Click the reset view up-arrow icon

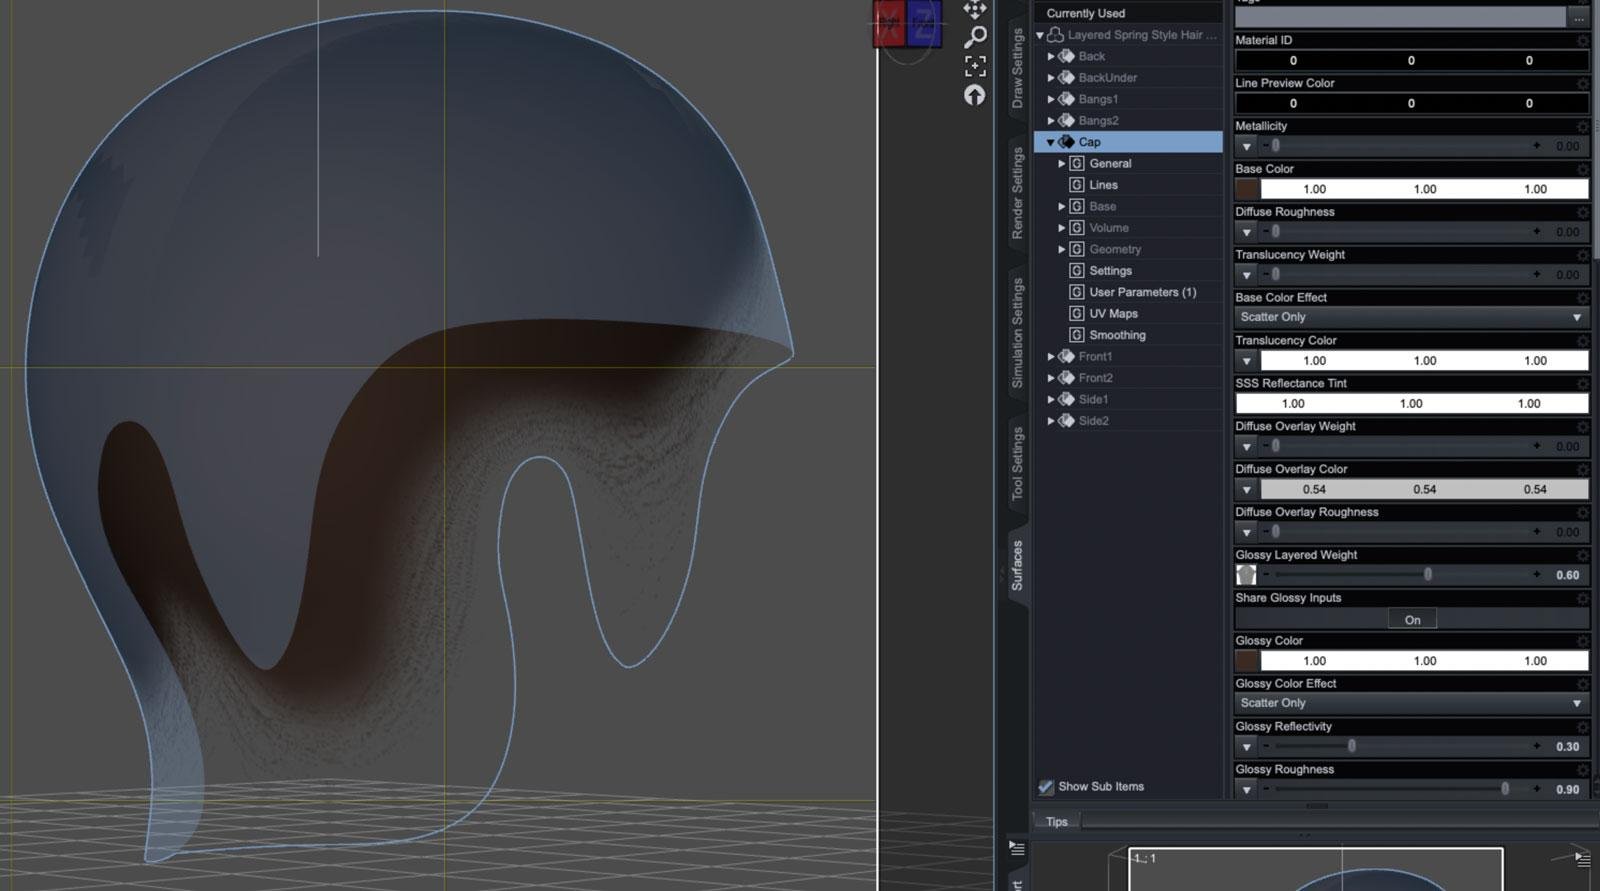click(x=975, y=95)
